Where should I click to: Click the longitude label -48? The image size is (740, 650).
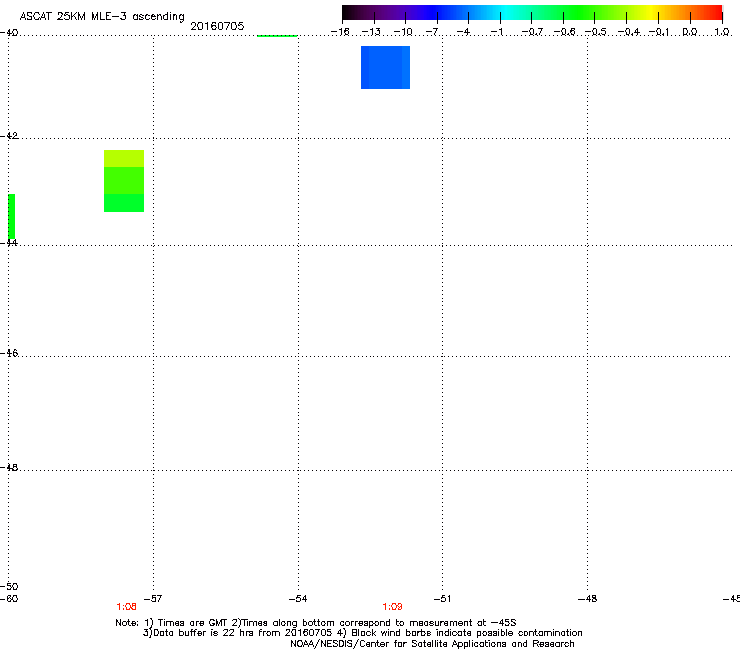(x=587, y=599)
